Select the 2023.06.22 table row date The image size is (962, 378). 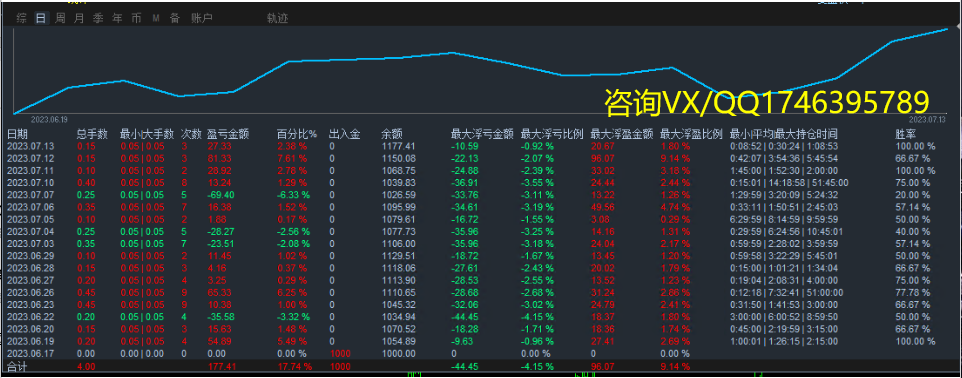tap(31, 317)
